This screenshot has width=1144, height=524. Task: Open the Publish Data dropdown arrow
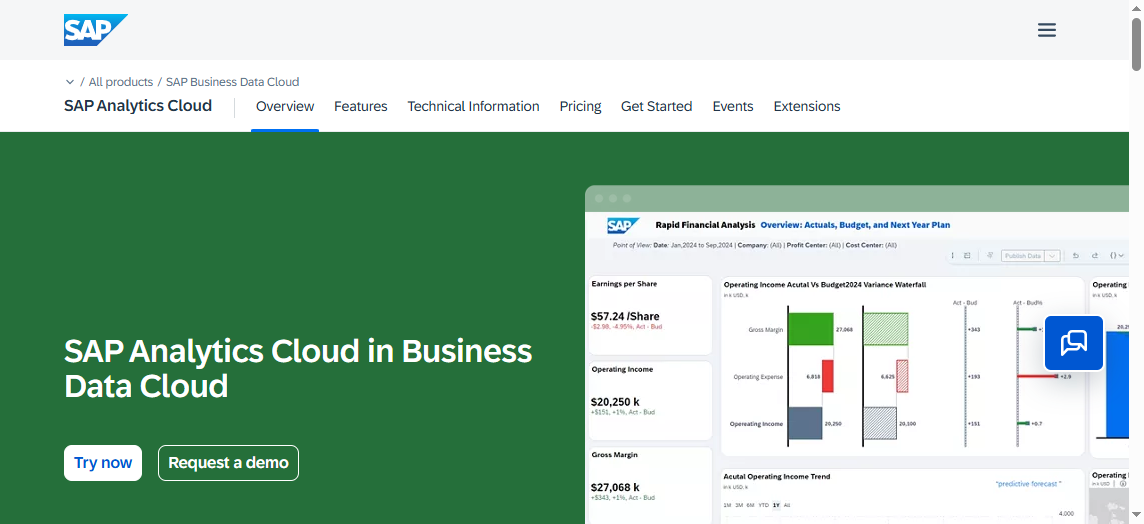point(1052,256)
